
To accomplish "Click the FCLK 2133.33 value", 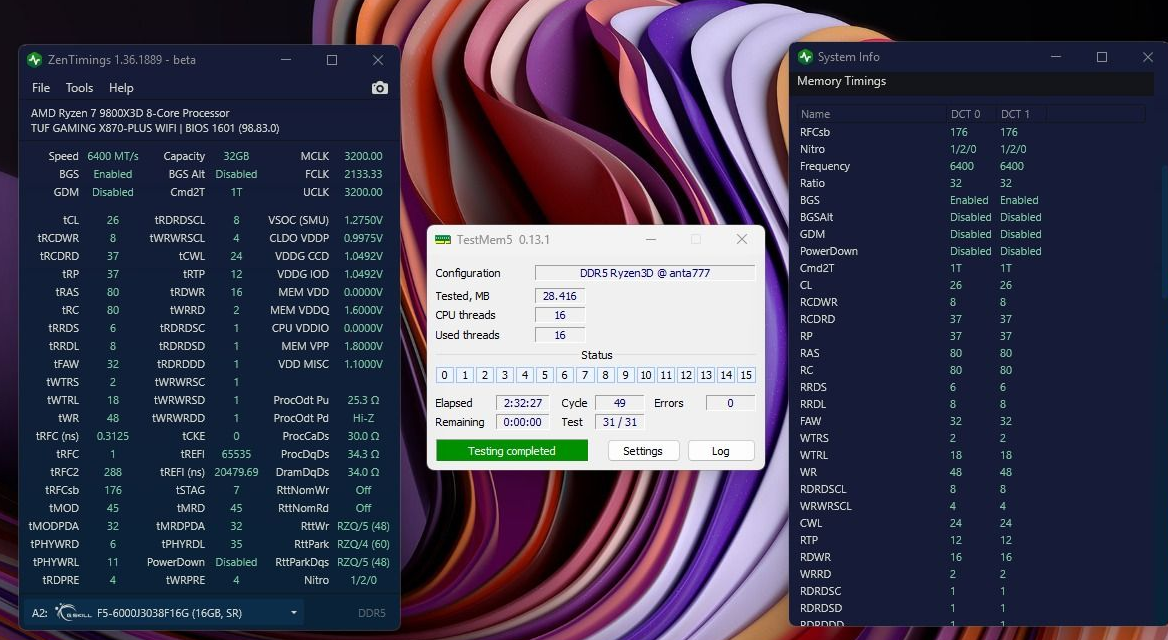I will click(364, 174).
